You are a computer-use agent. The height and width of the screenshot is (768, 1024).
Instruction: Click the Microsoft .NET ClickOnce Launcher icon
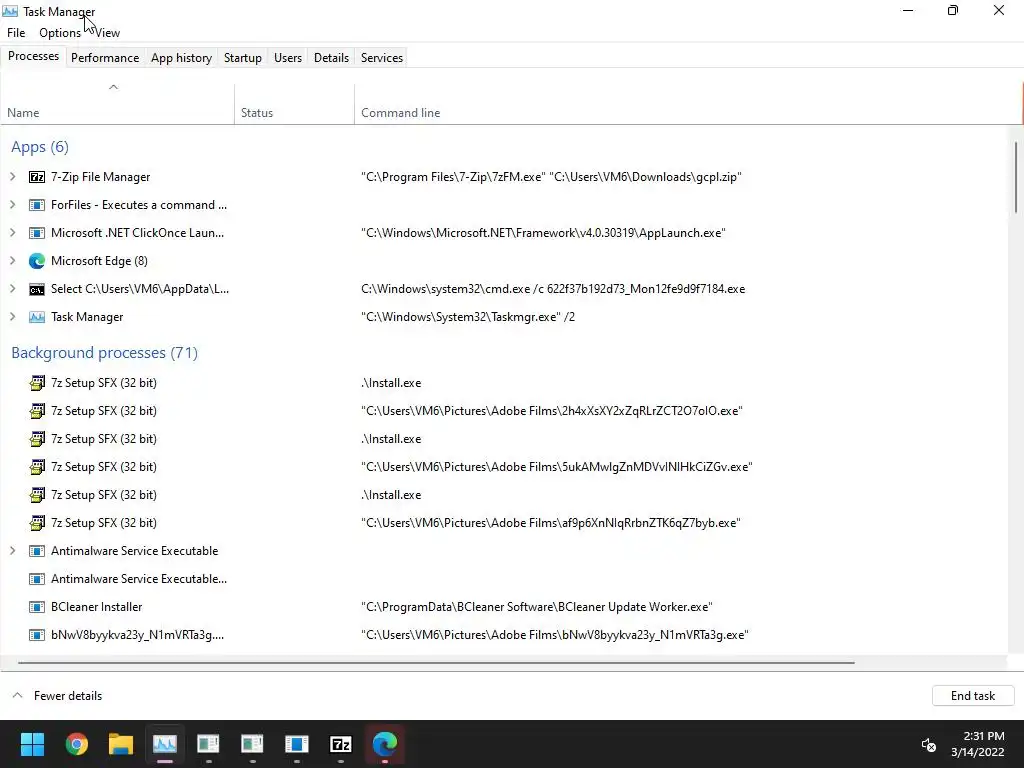tap(37, 233)
